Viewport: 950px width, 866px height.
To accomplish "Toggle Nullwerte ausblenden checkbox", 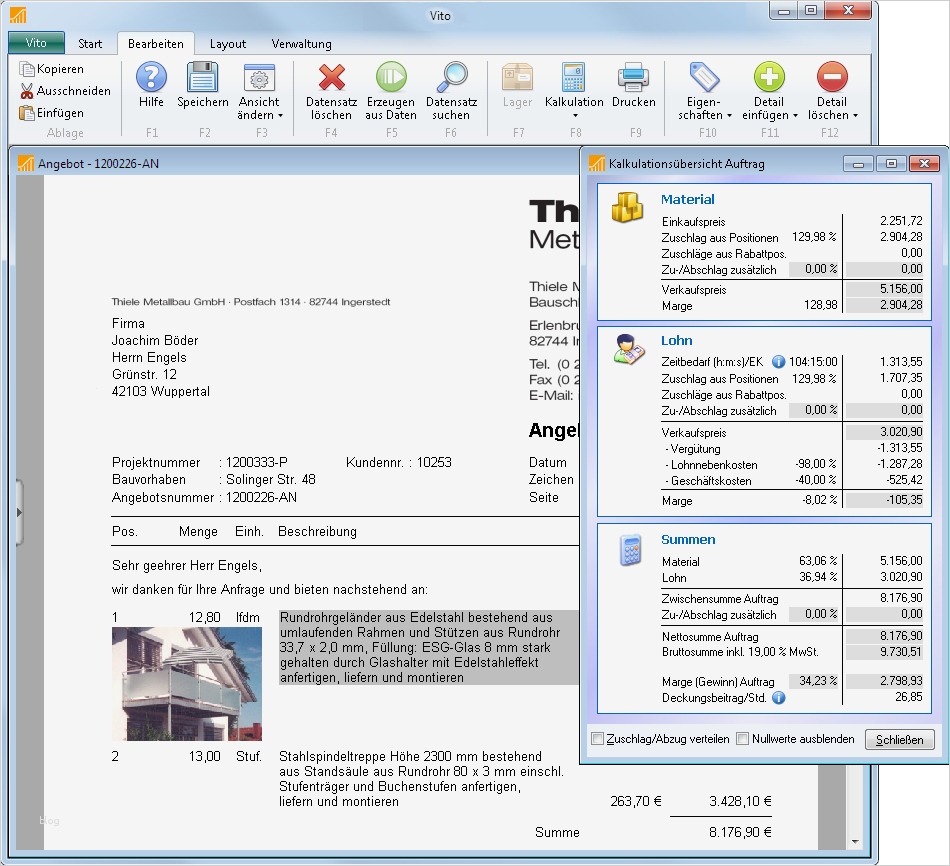I will (x=743, y=739).
